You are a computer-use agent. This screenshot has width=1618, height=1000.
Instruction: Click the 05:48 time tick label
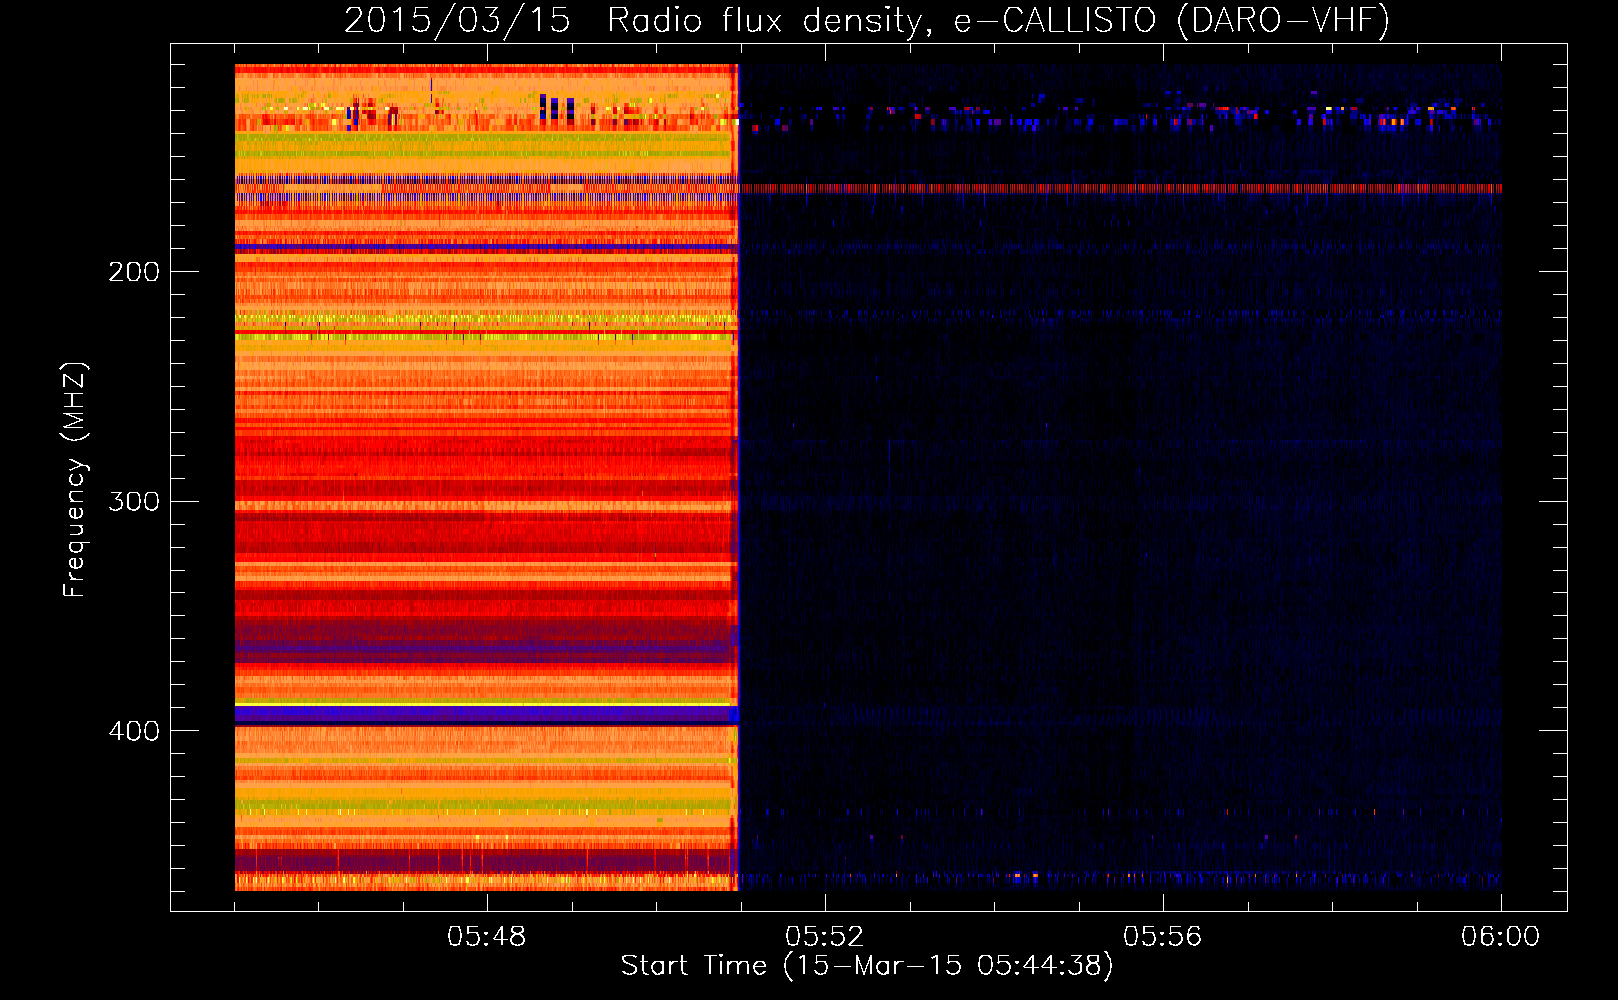point(486,937)
